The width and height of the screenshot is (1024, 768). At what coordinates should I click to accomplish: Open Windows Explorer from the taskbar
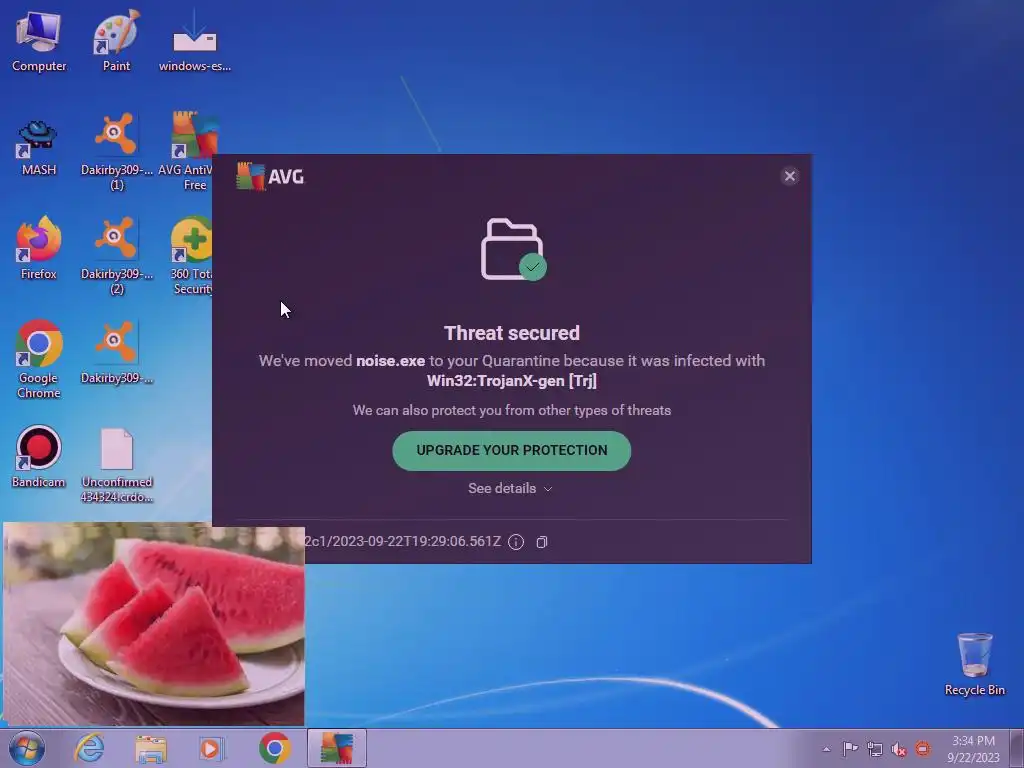click(x=151, y=748)
